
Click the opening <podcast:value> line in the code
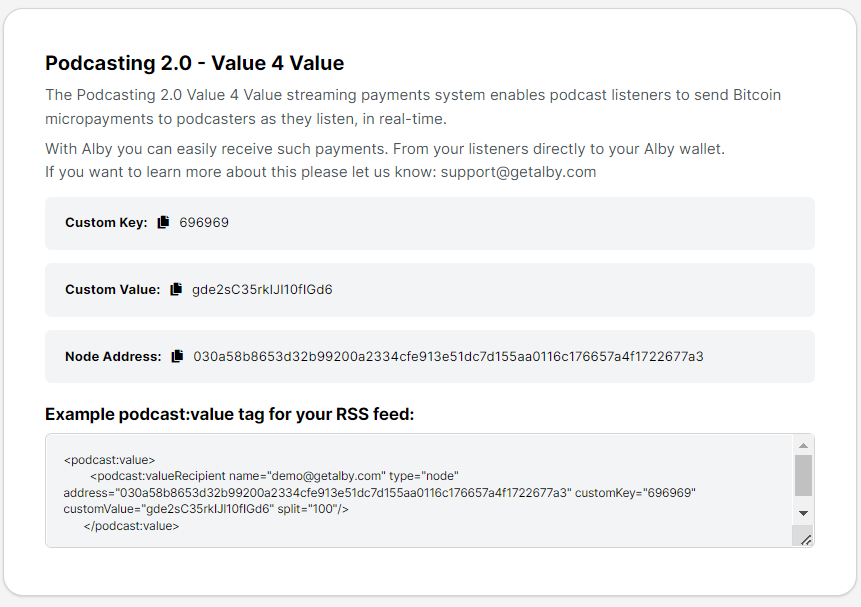tap(109, 460)
